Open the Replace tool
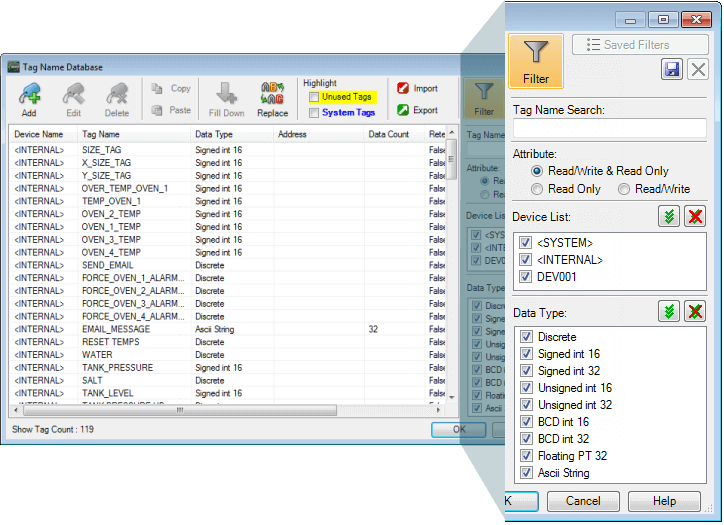The width and height of the screenshot is (724, 525). 272,99
